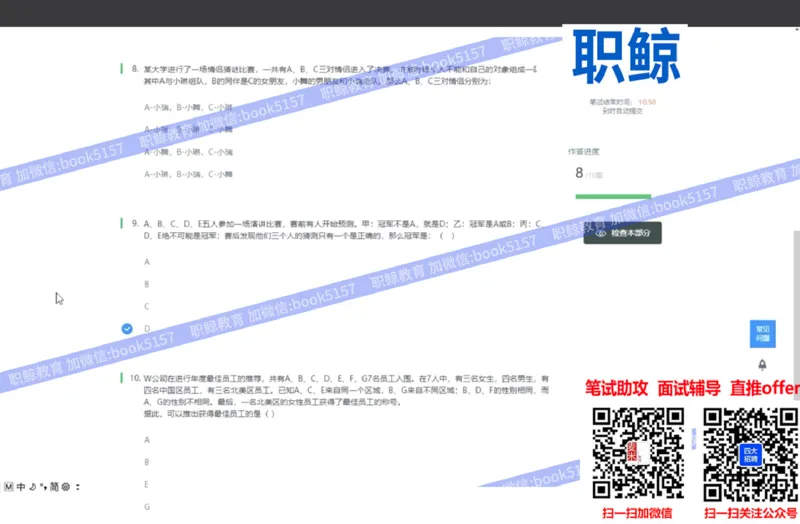Image resolution: width=800 pixels, height=524 pixels.
Task: Choose option A-小琳, B-小瑞, C-小舞 in question 8
Action: tap(188, 174)
